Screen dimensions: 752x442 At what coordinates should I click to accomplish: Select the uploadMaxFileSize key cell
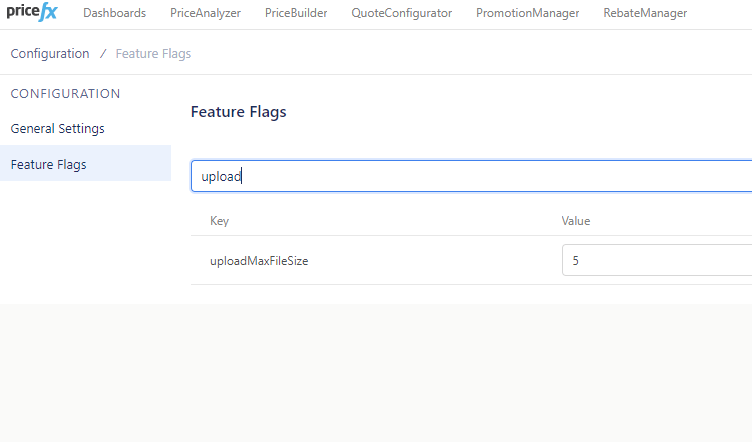[x=266, y=261]
